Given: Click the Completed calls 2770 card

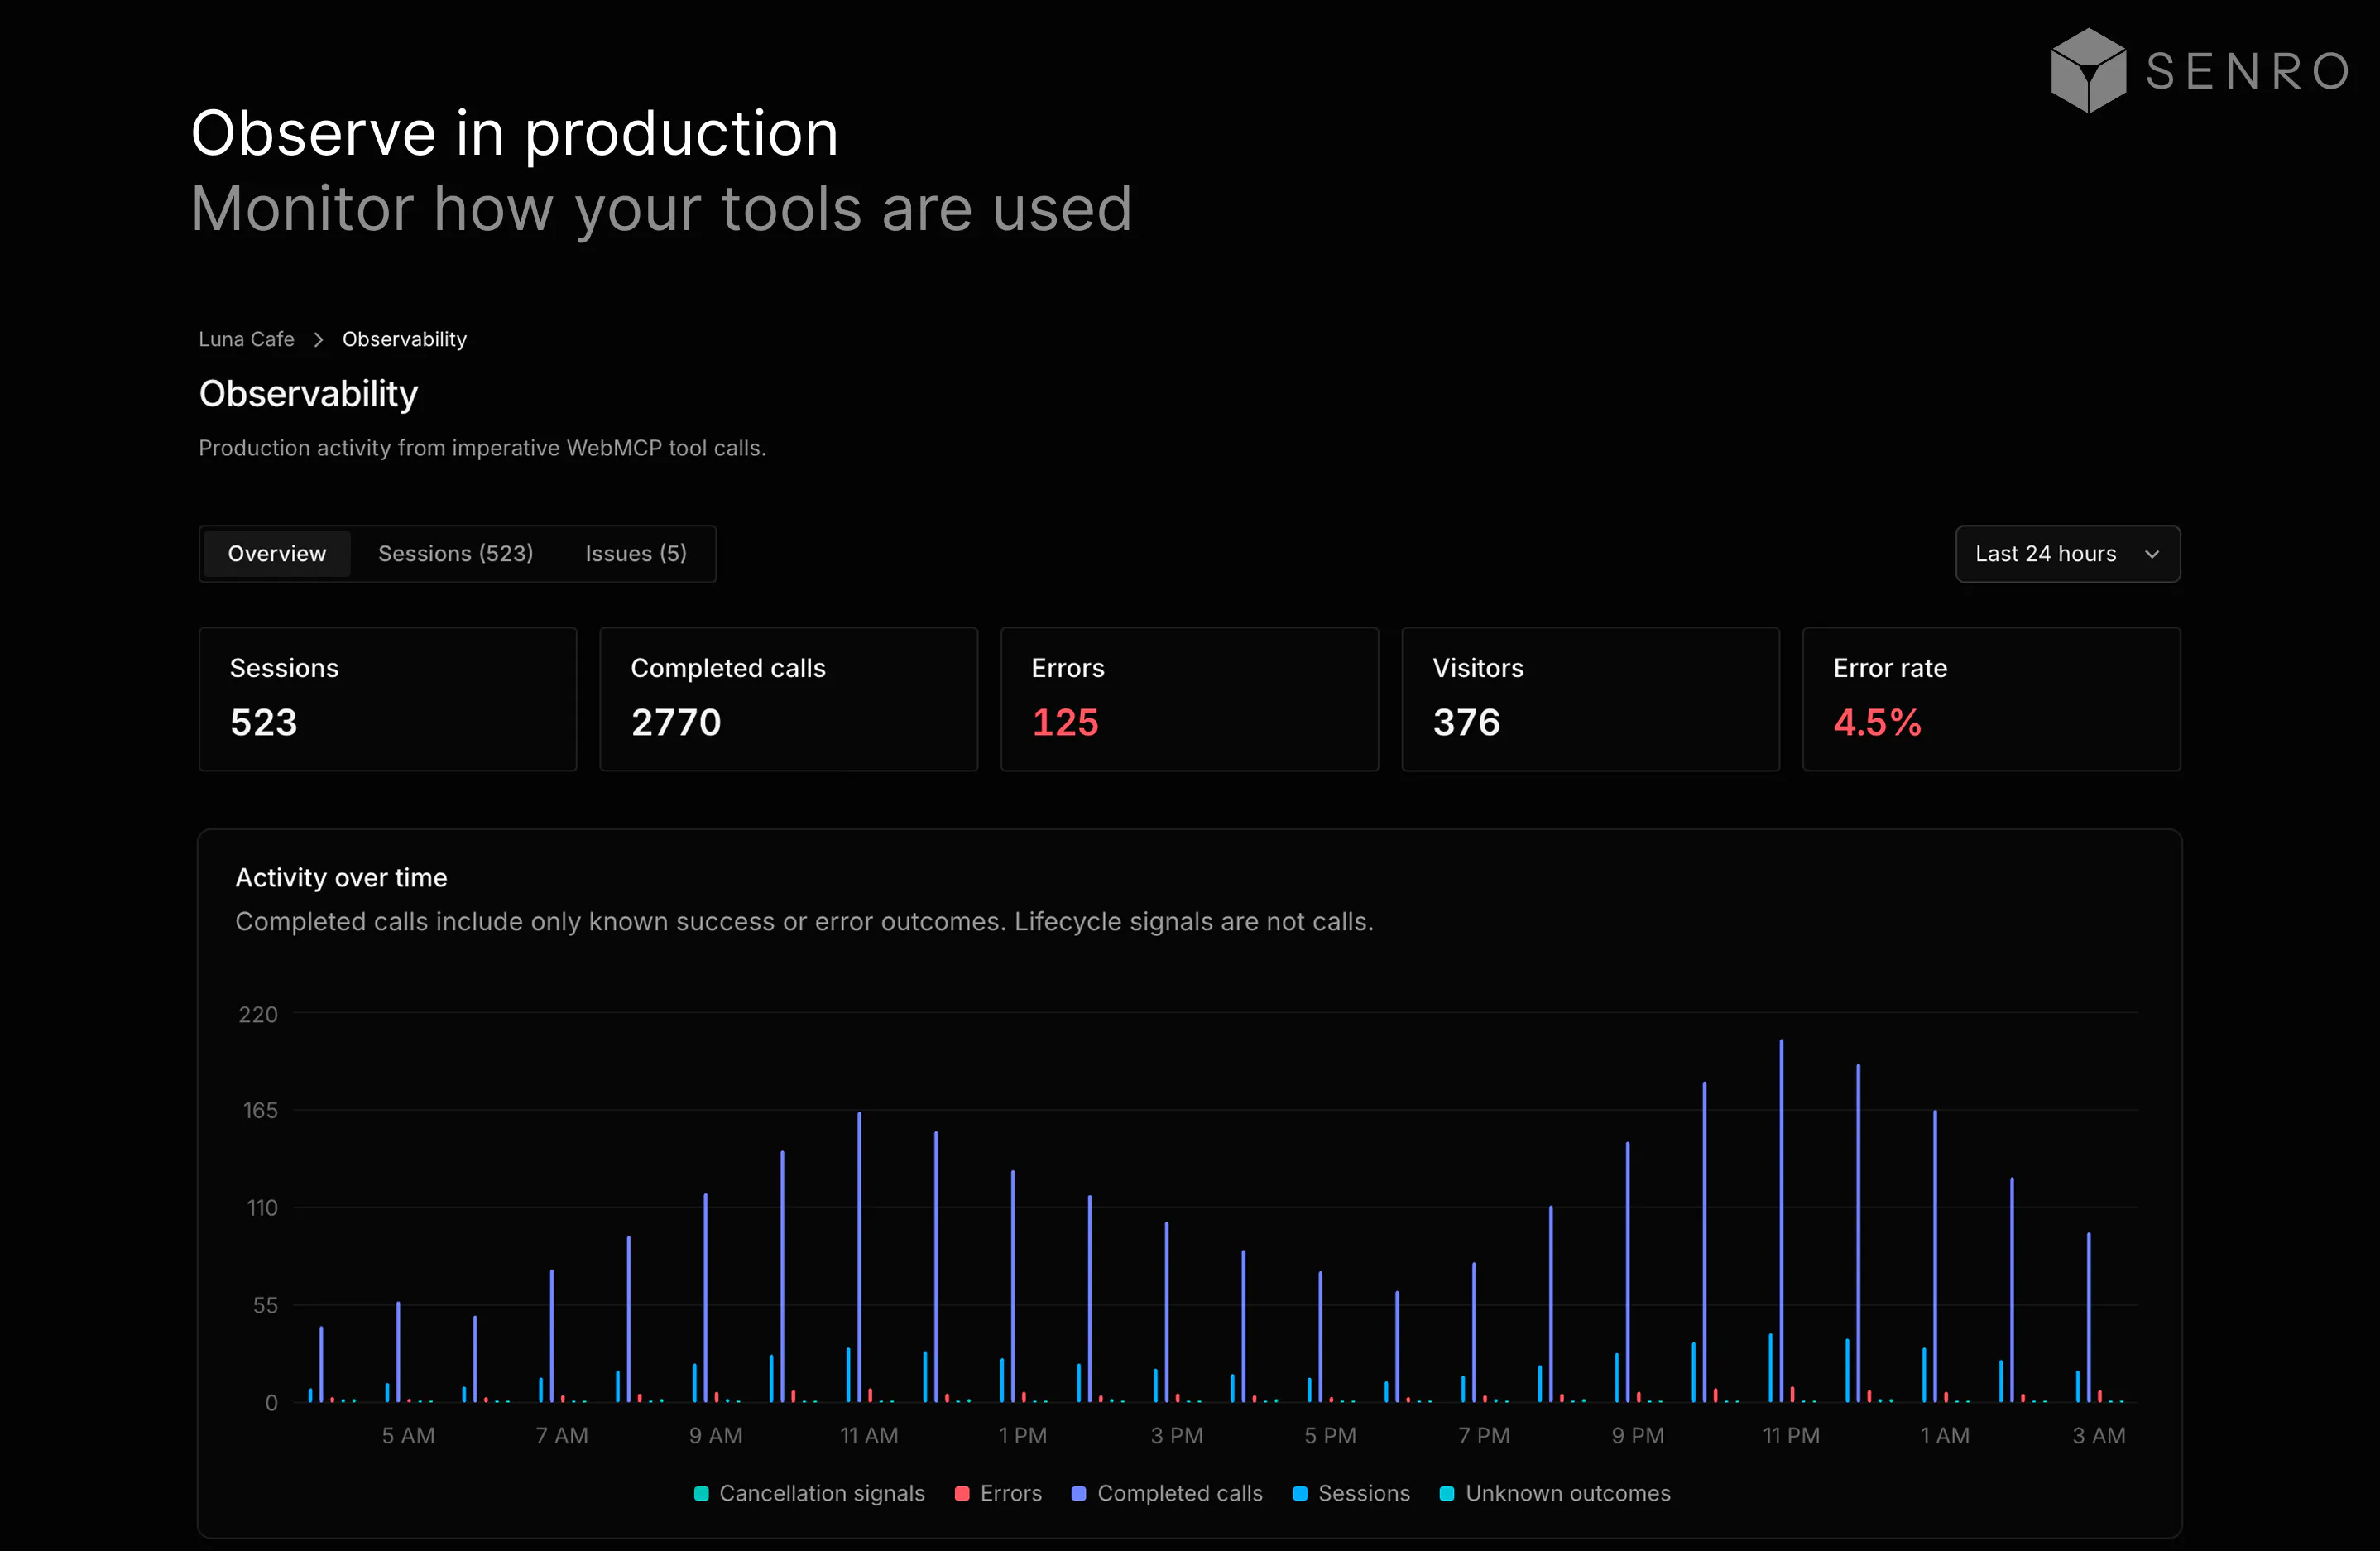Looking at the screenshot, I should 788,699.
